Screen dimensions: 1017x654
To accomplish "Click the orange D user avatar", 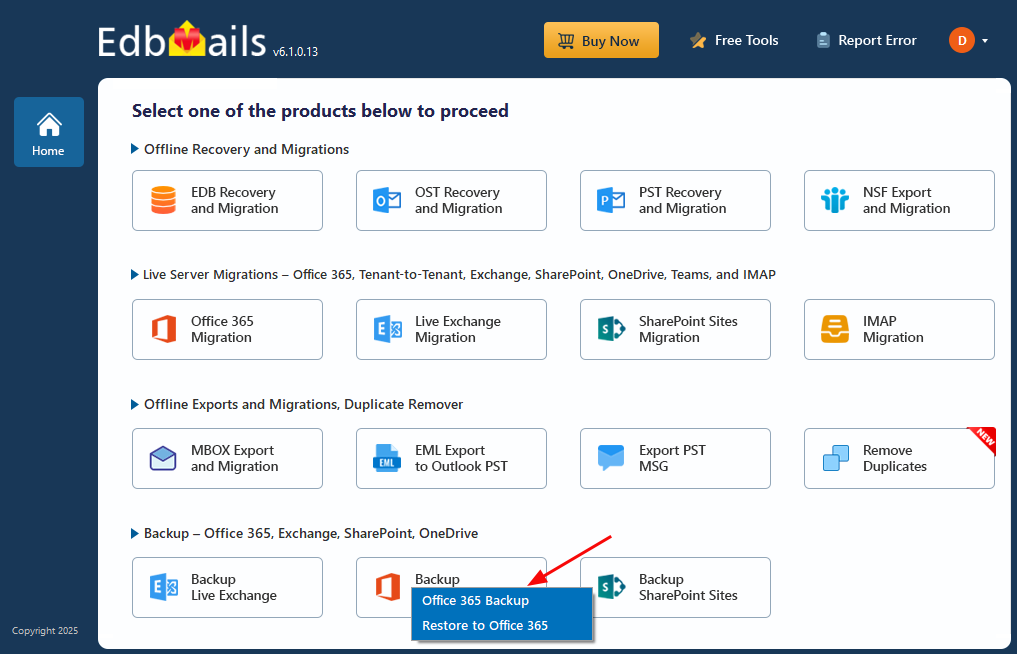I will [962, 40].
